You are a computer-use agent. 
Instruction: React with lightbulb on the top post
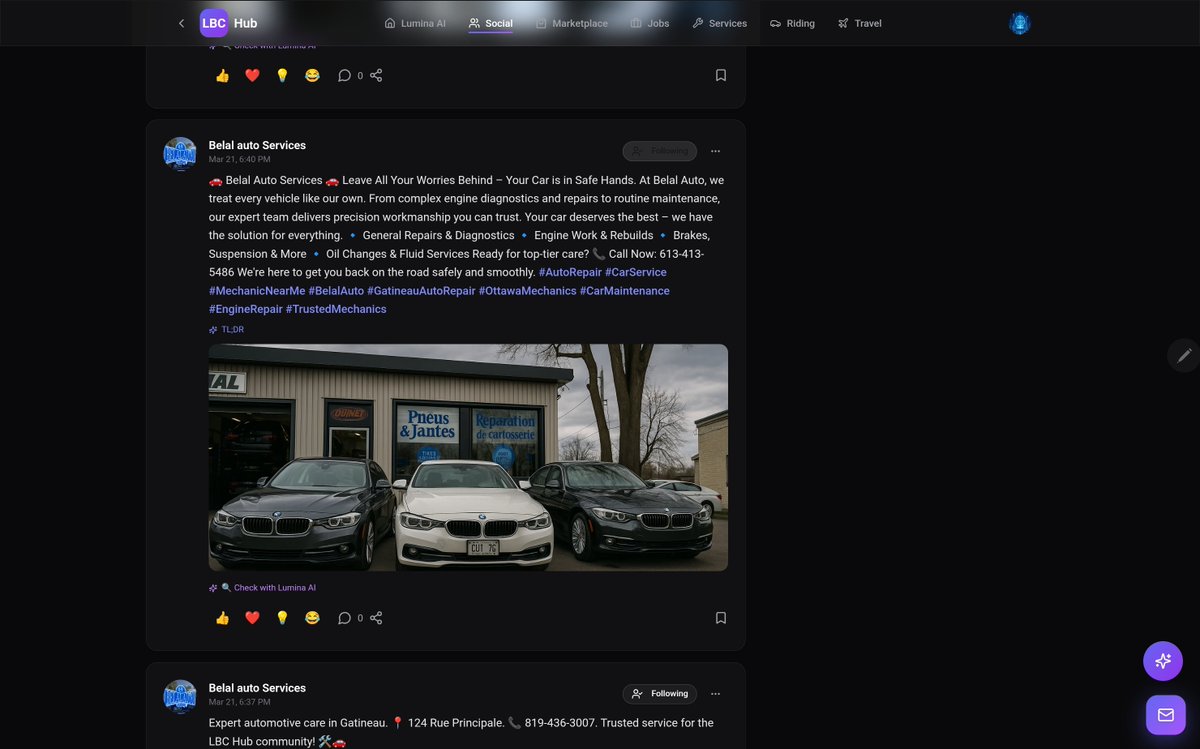pos(282,75)
